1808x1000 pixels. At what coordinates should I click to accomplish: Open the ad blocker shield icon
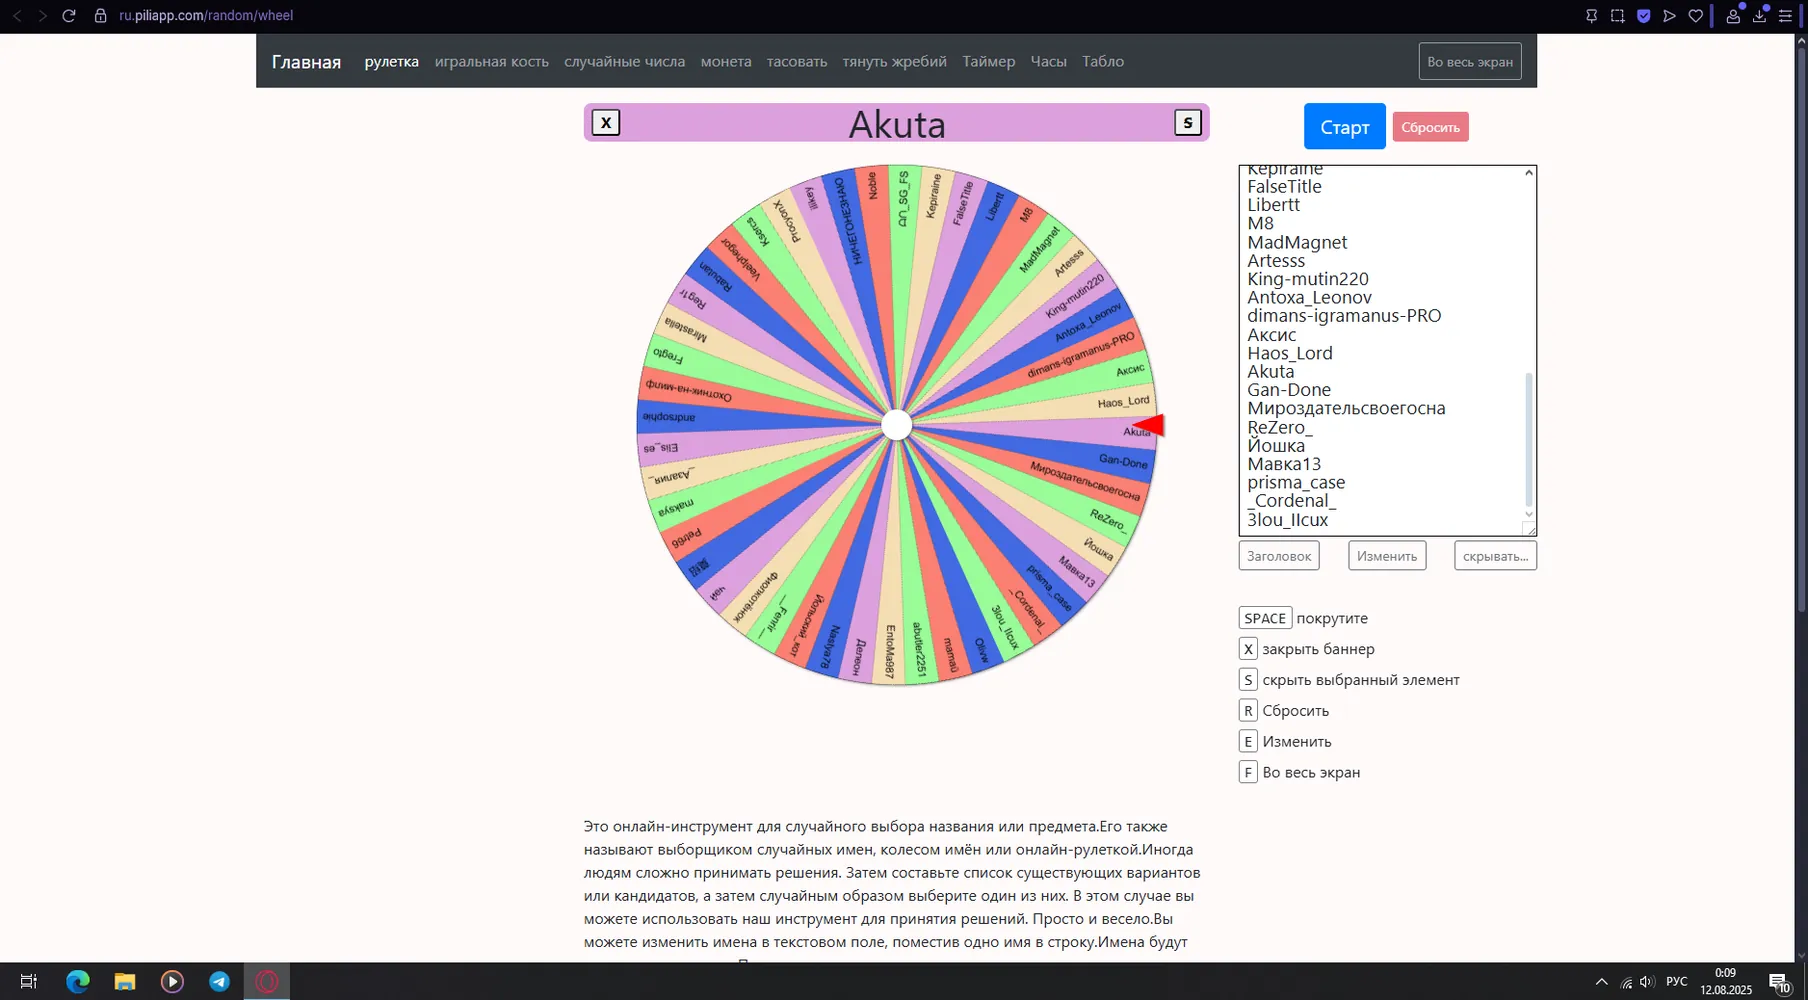tap(1643, 16)
